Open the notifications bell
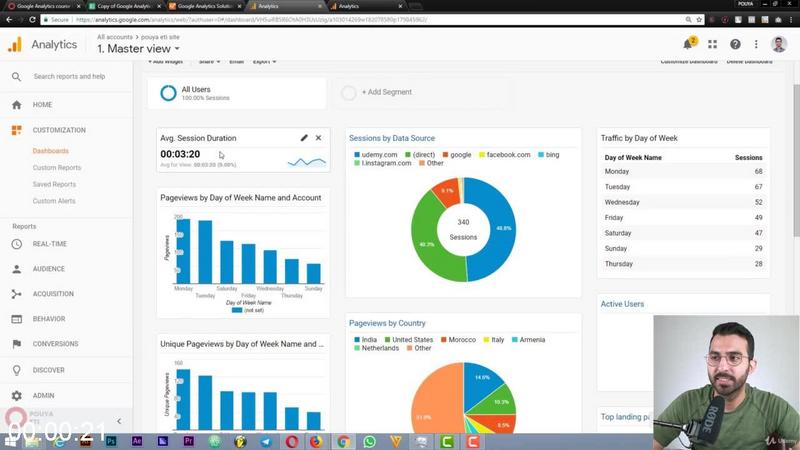The image size is (800, 450). click(688, 44)
